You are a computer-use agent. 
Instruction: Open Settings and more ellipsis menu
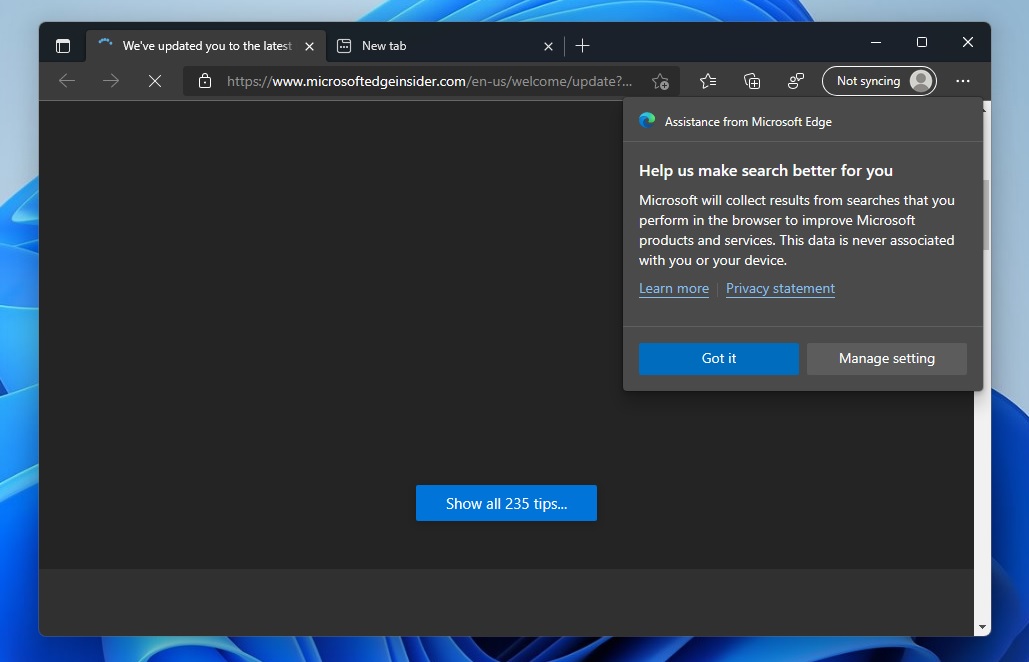tap(963, 81)
